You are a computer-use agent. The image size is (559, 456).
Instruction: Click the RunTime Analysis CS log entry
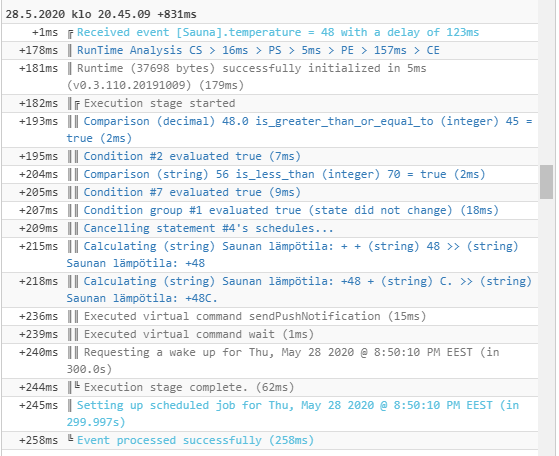[270, 51]
